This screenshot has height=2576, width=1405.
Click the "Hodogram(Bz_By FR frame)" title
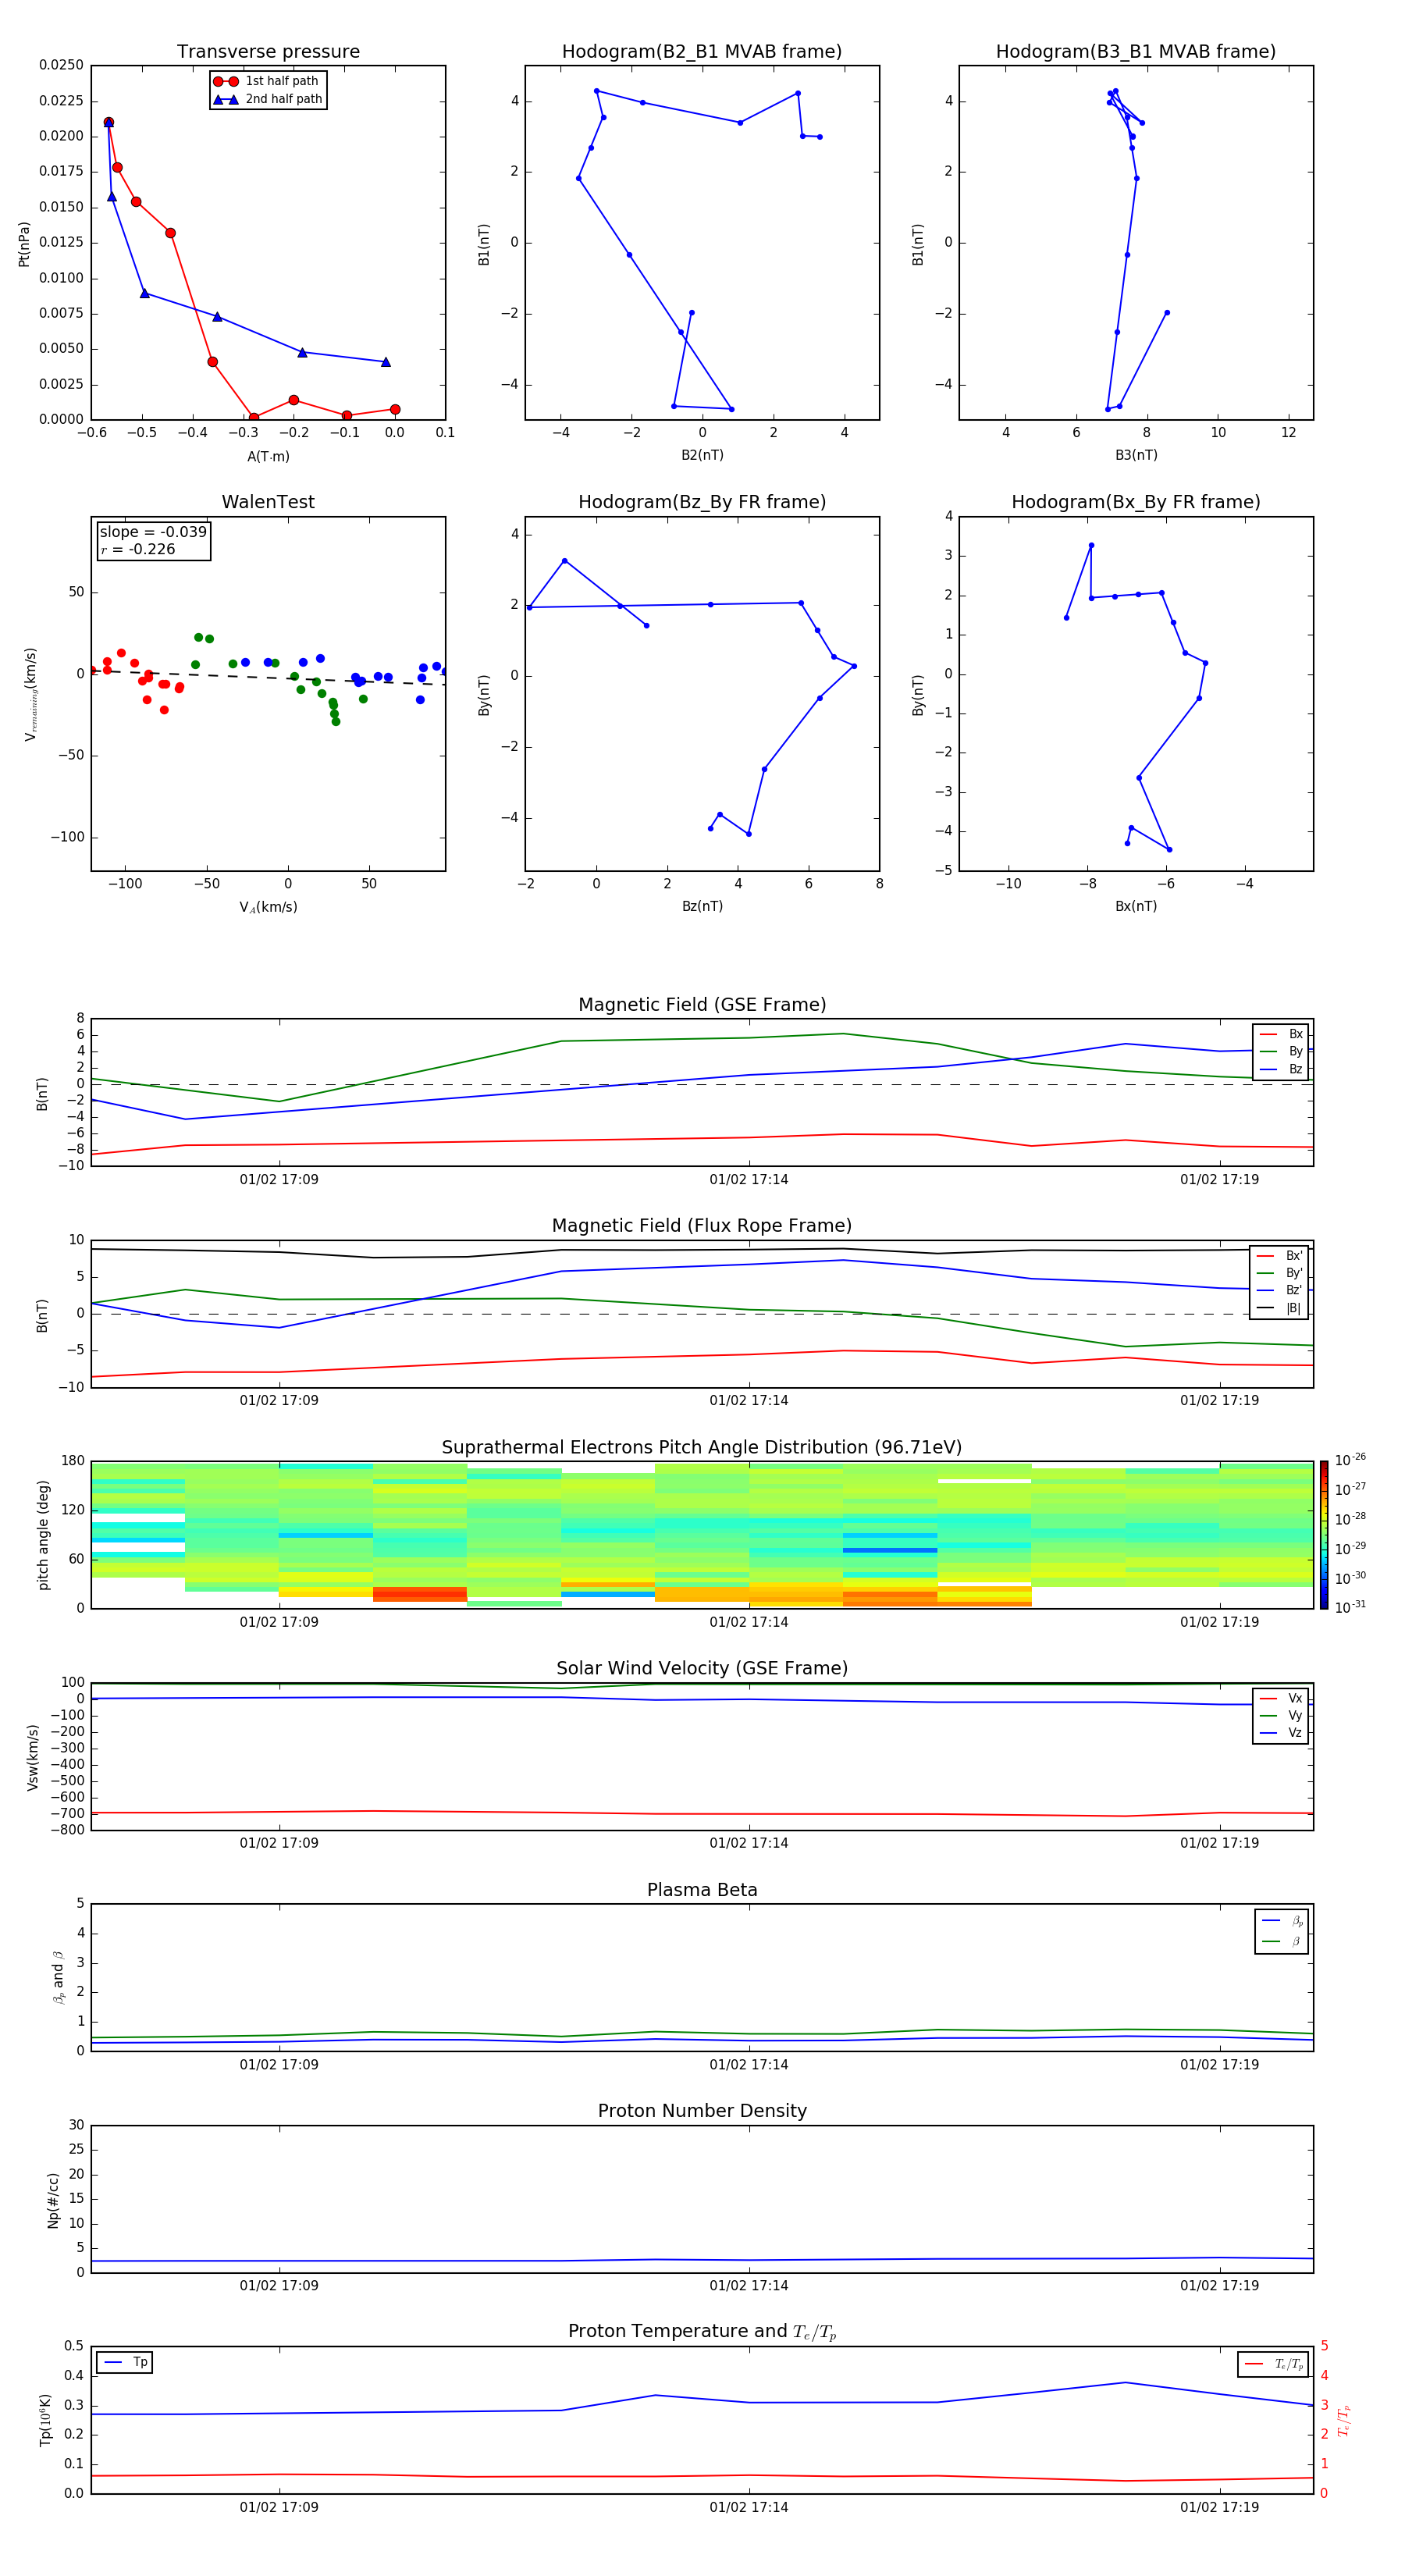(702, 502)
